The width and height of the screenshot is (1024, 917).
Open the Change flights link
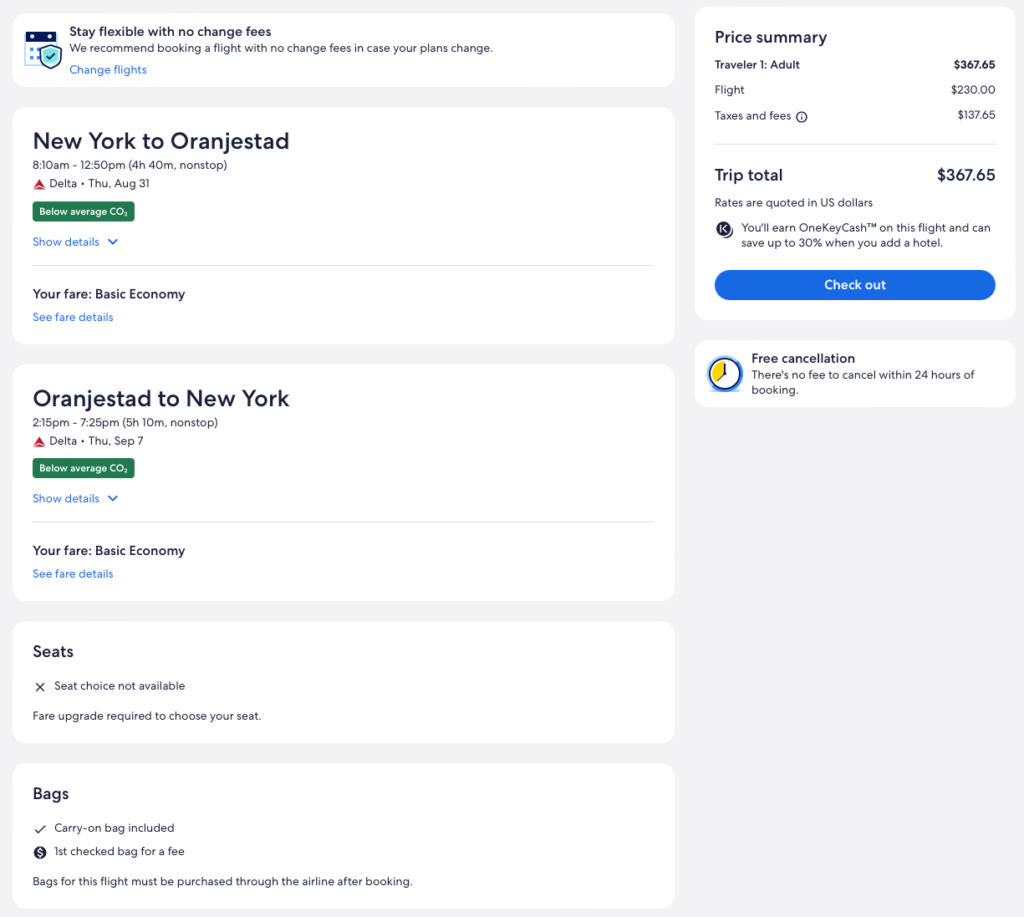coord(108,70)
